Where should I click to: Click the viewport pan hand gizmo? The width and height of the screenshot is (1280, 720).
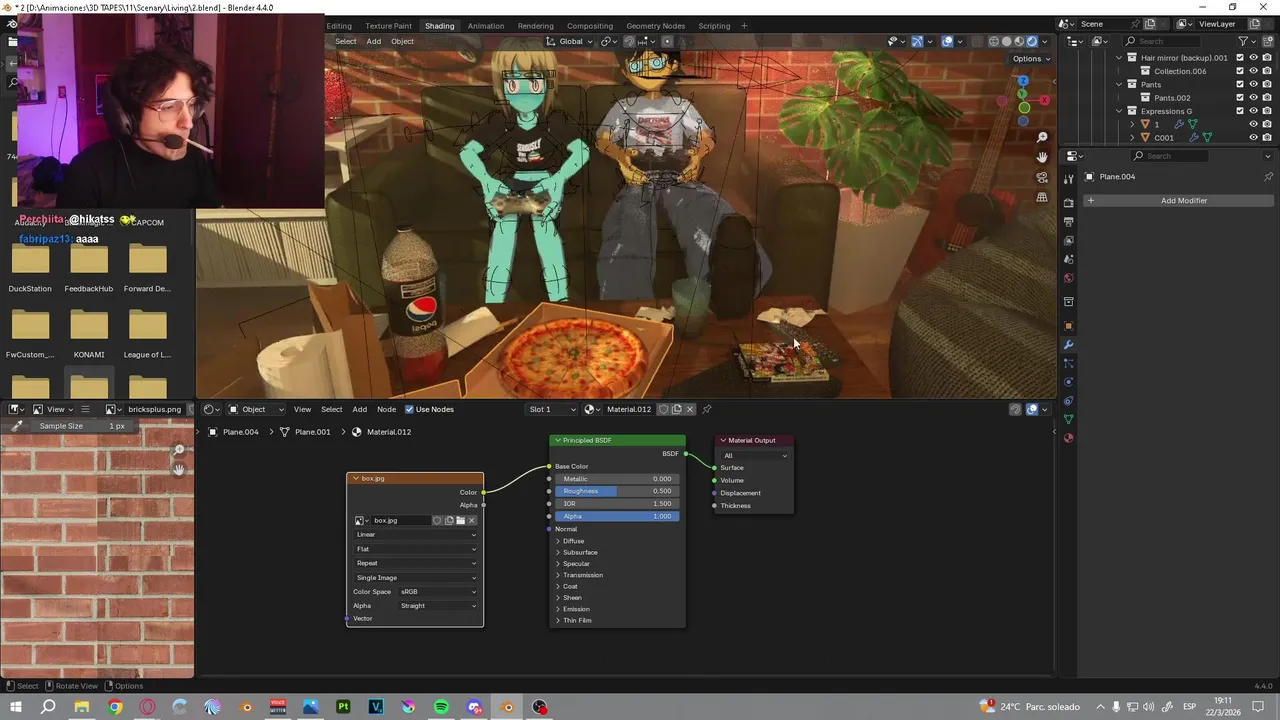(1042, 157)
